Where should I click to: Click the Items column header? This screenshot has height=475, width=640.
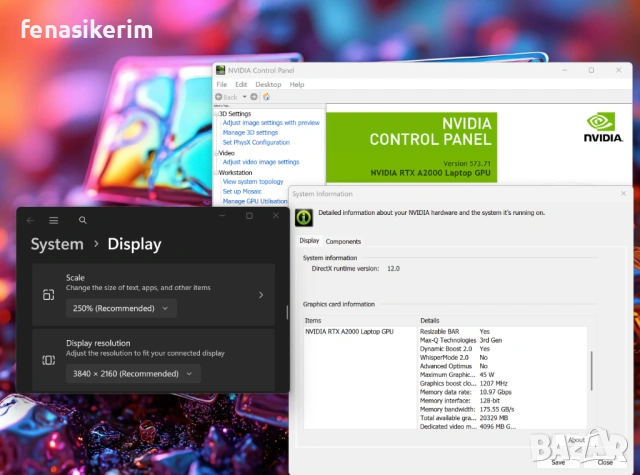[361, 320]
